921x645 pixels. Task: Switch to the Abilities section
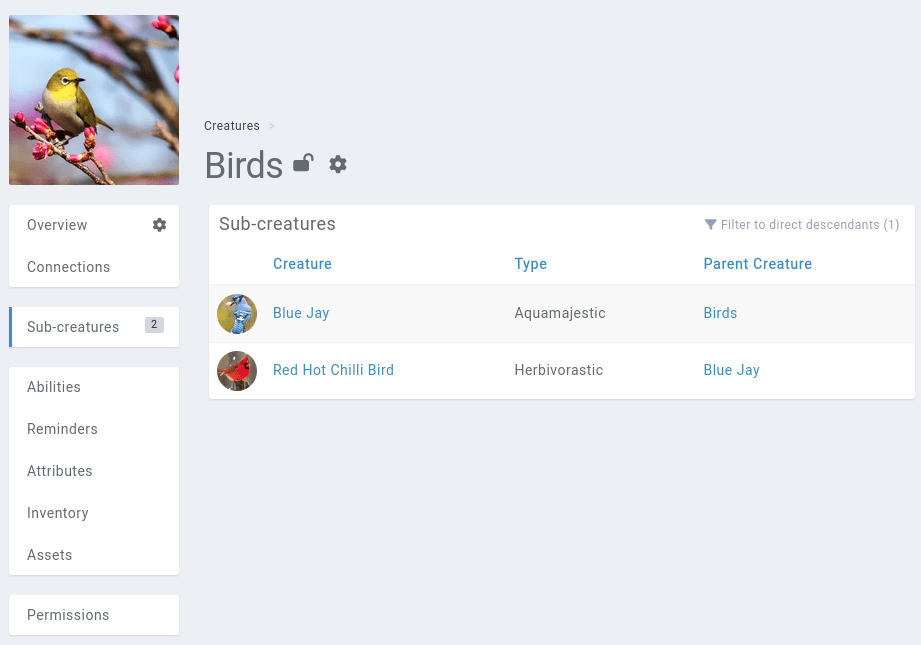pos(54,387)
